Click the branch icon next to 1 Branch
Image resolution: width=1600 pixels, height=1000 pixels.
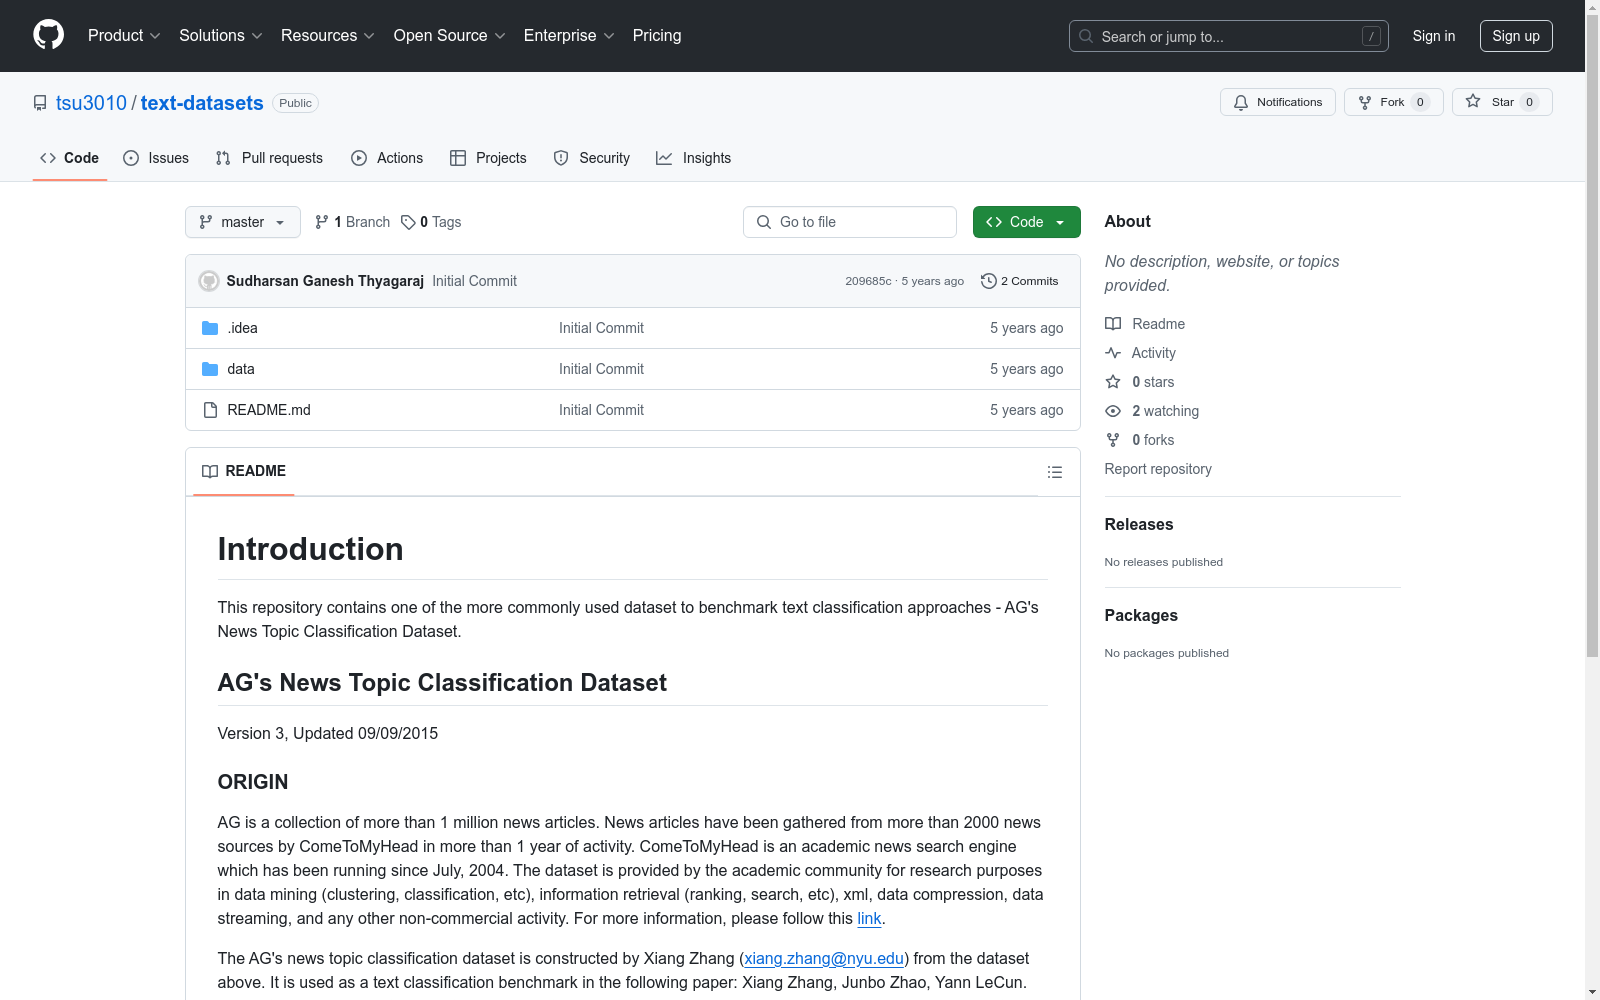coord(322,222)
